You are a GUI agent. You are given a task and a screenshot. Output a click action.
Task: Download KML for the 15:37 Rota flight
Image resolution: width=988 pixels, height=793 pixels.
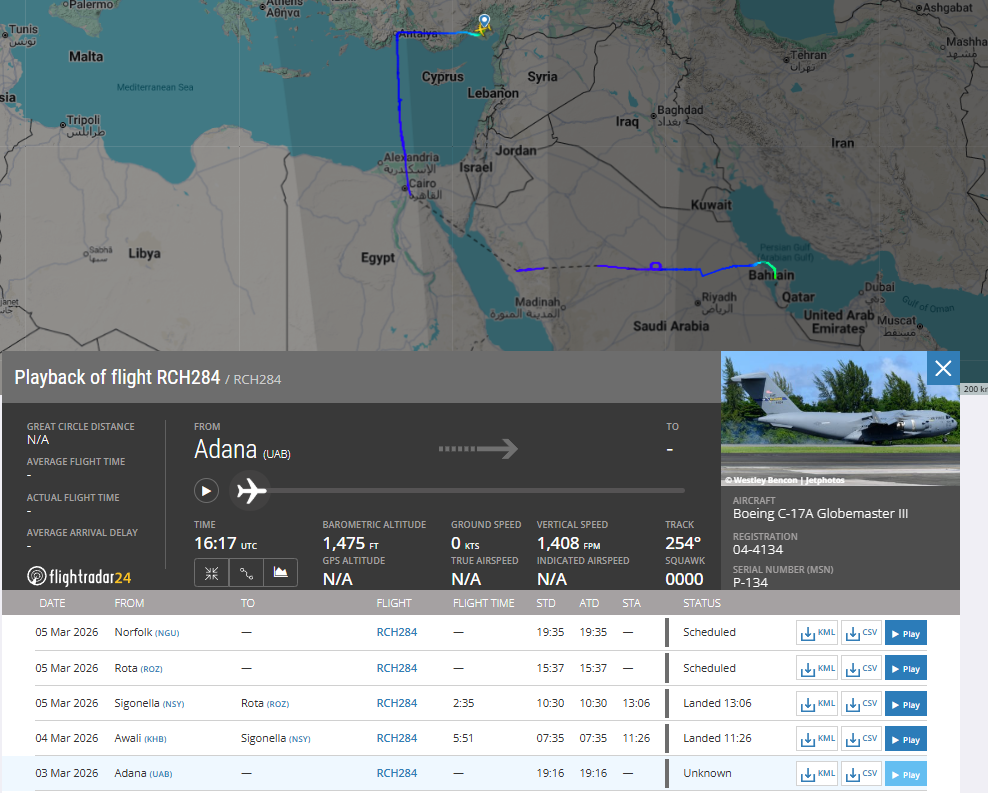point(817,668)
